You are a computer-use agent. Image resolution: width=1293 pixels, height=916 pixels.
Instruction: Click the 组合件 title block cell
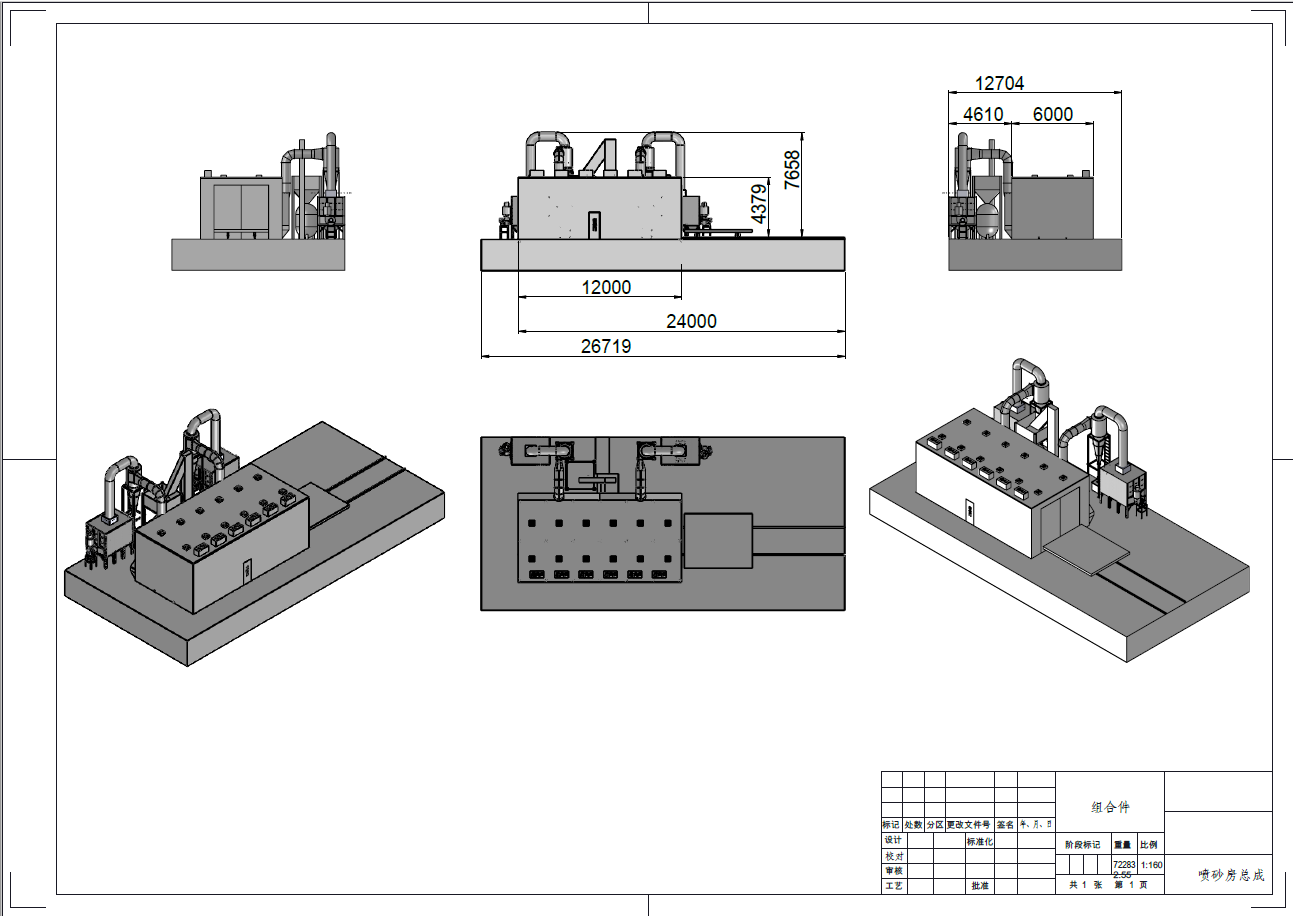click(1110, 807)
